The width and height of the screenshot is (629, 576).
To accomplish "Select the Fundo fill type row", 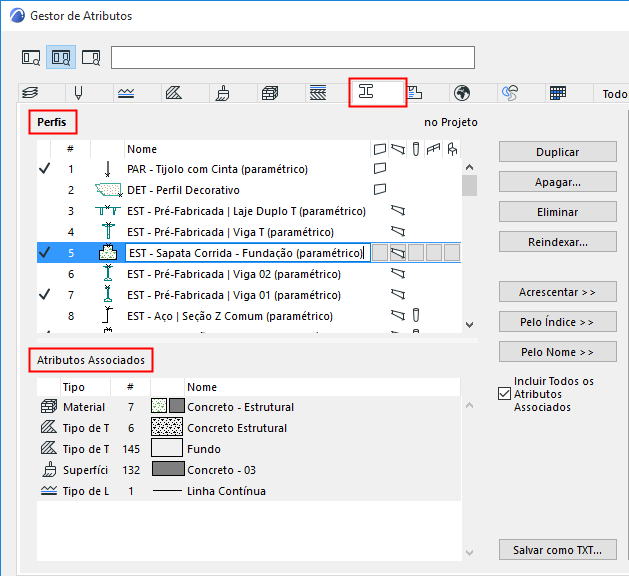I will point(249,449).
